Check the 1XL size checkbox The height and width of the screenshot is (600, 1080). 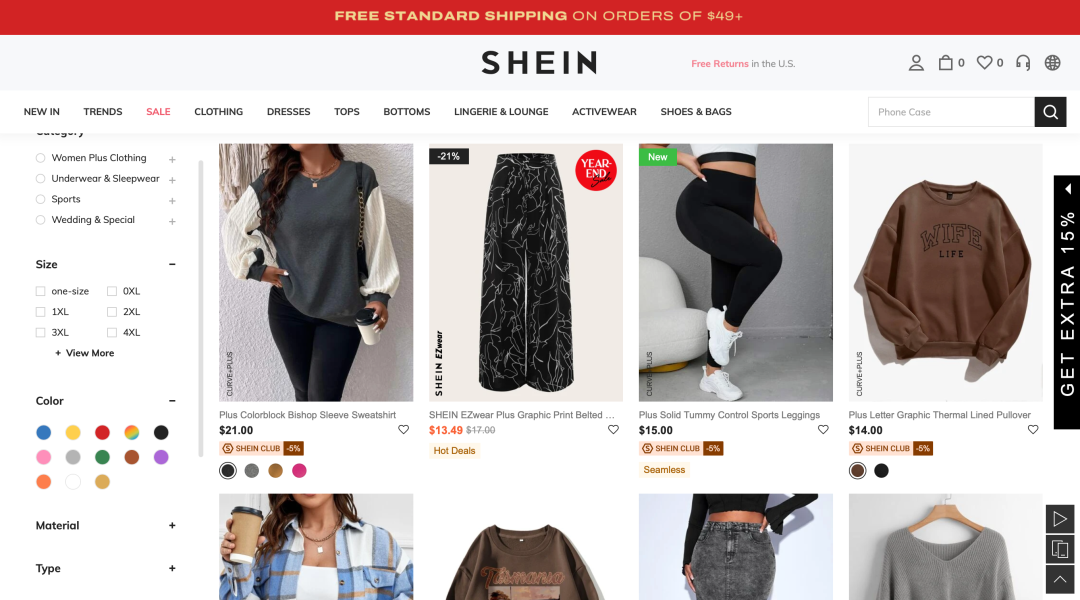pyautogui.click(x=41, y=312)
